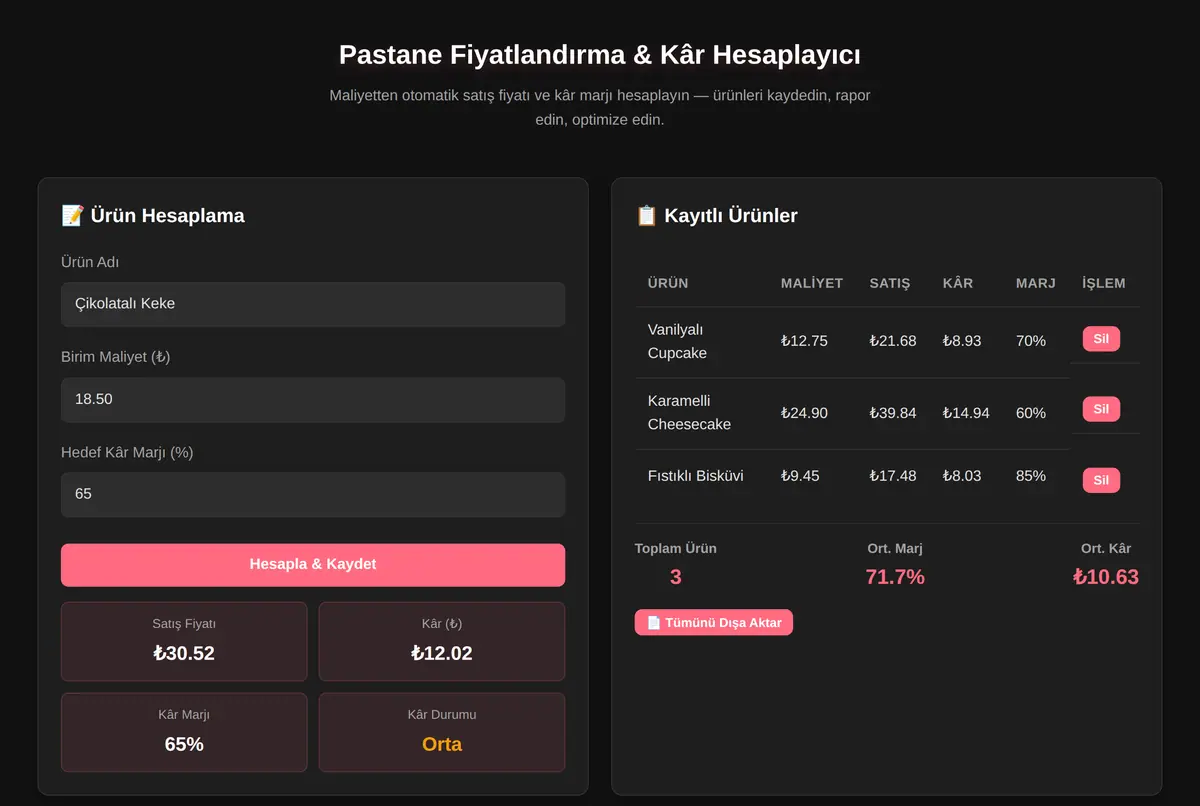The image size is (1200, 806).
Task: Click the ₺17.48 sale price cell
Action: tap(893, 476)
